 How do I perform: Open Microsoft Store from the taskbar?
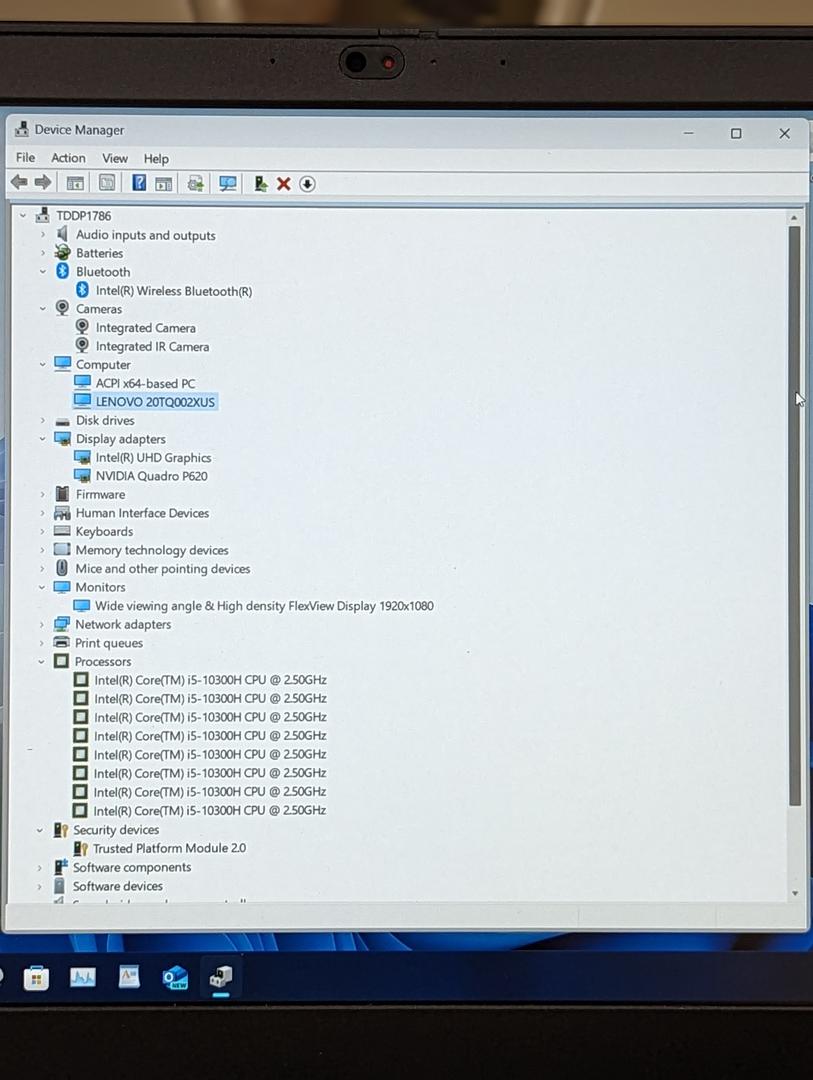(x=36, y=977)
